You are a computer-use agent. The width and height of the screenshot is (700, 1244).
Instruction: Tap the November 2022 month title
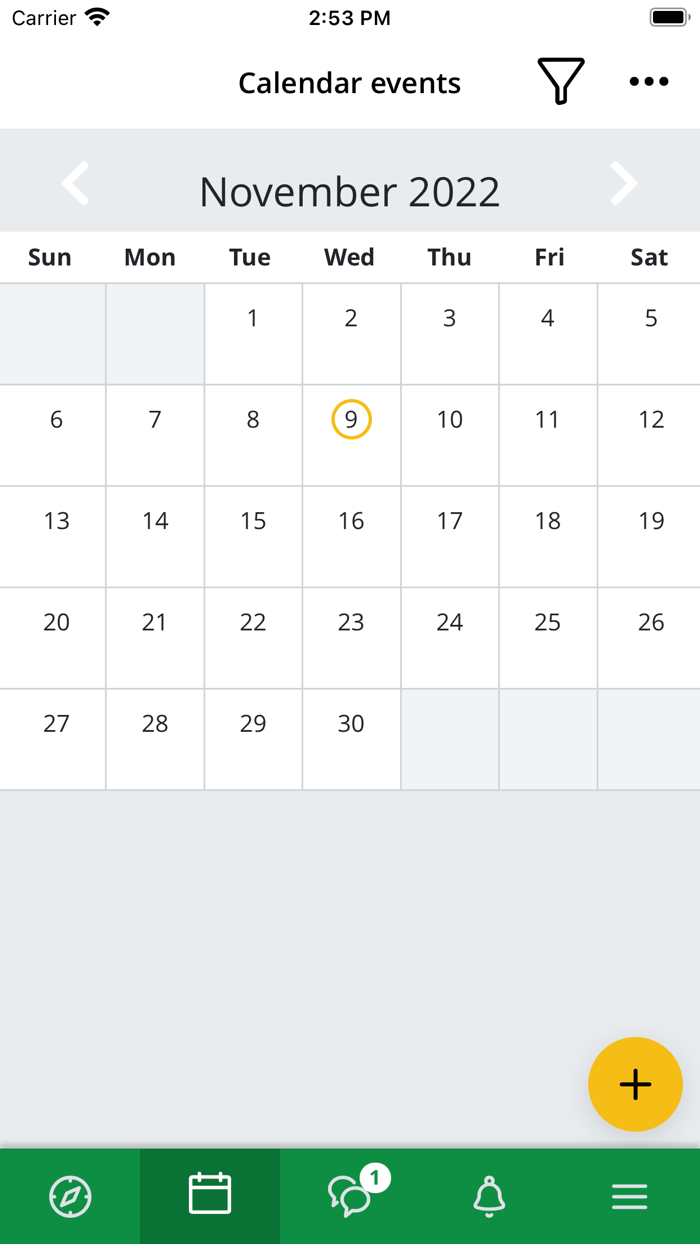click(350, 191)
